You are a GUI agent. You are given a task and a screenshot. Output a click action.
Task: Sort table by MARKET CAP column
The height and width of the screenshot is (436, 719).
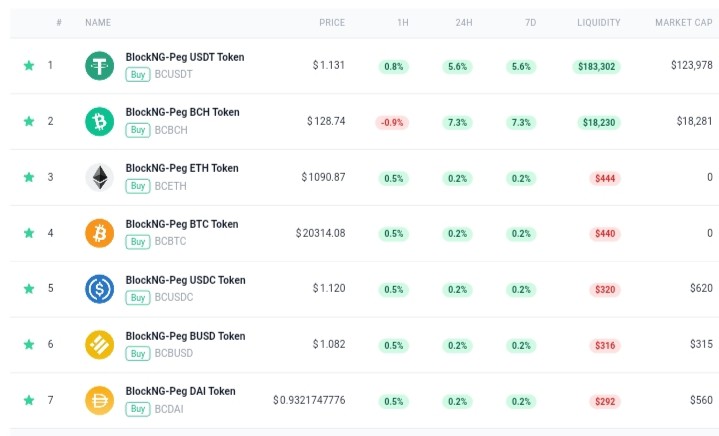click(684, 22)
